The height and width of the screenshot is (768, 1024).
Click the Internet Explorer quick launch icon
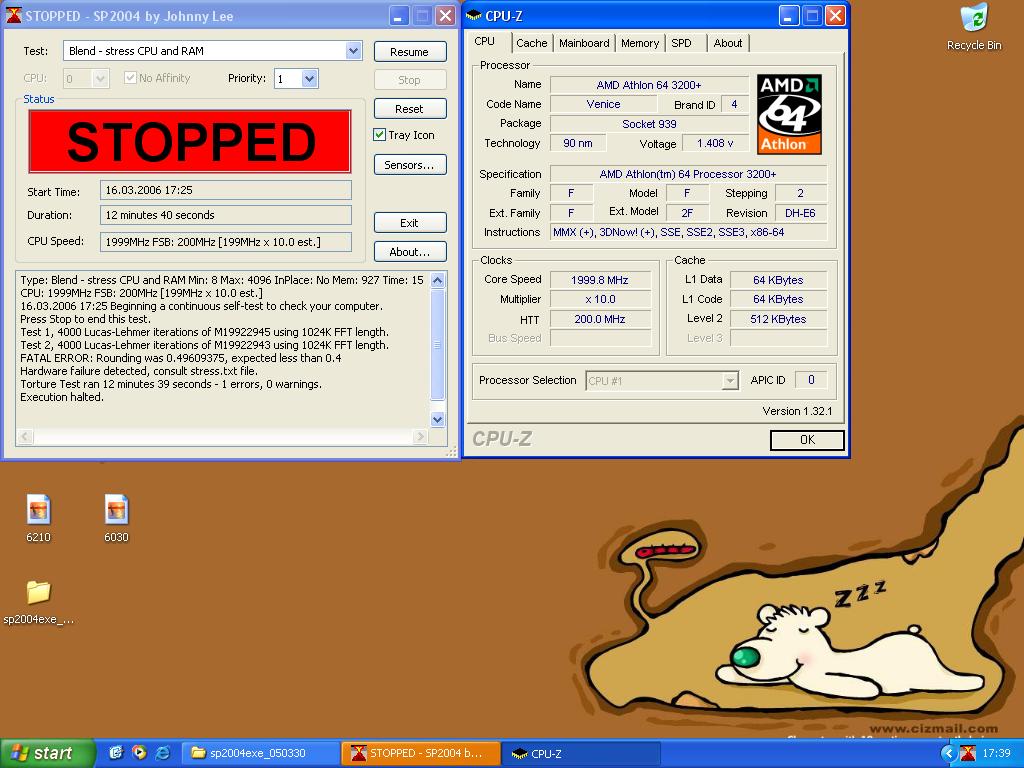pos(163,753)
